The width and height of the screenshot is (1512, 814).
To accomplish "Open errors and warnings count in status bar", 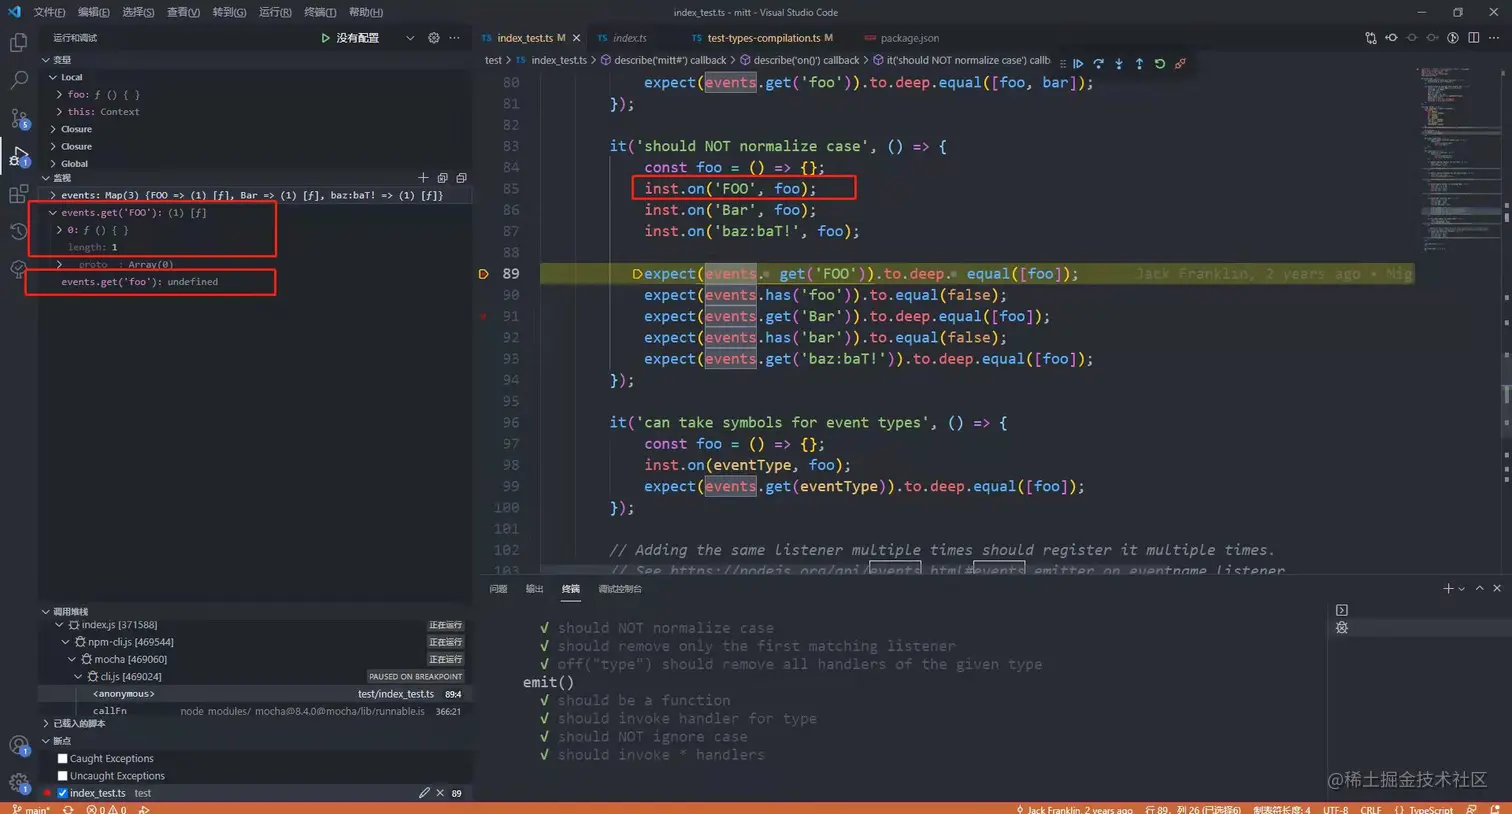I will click(x=107, y=809).
